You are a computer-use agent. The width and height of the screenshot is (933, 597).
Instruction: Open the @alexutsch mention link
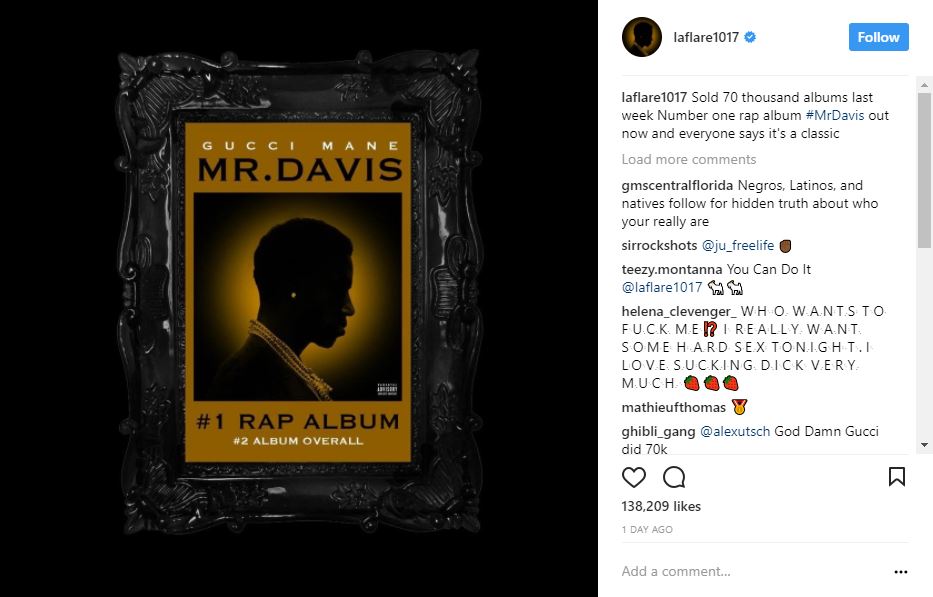click(x=734, y=431)
